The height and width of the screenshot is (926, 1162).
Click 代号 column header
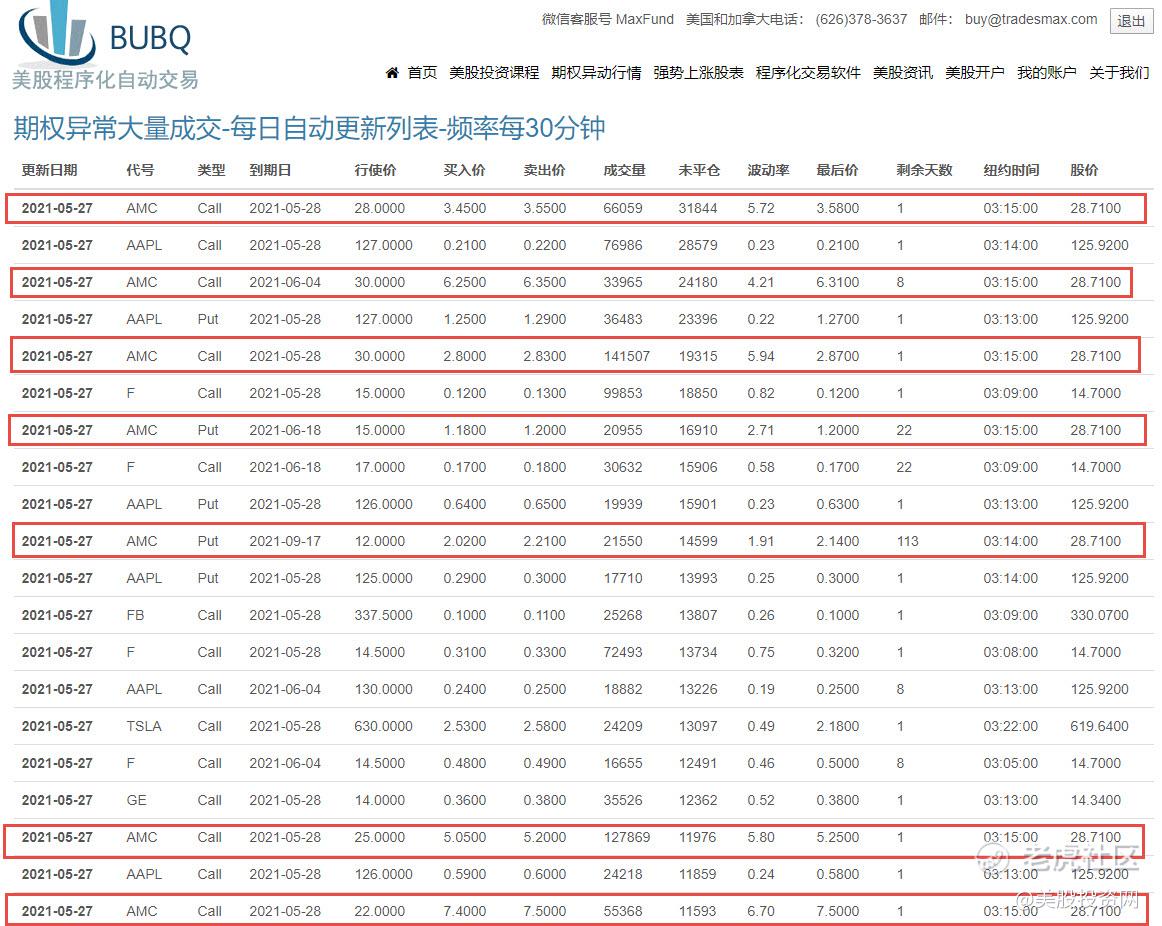point(141,170)
